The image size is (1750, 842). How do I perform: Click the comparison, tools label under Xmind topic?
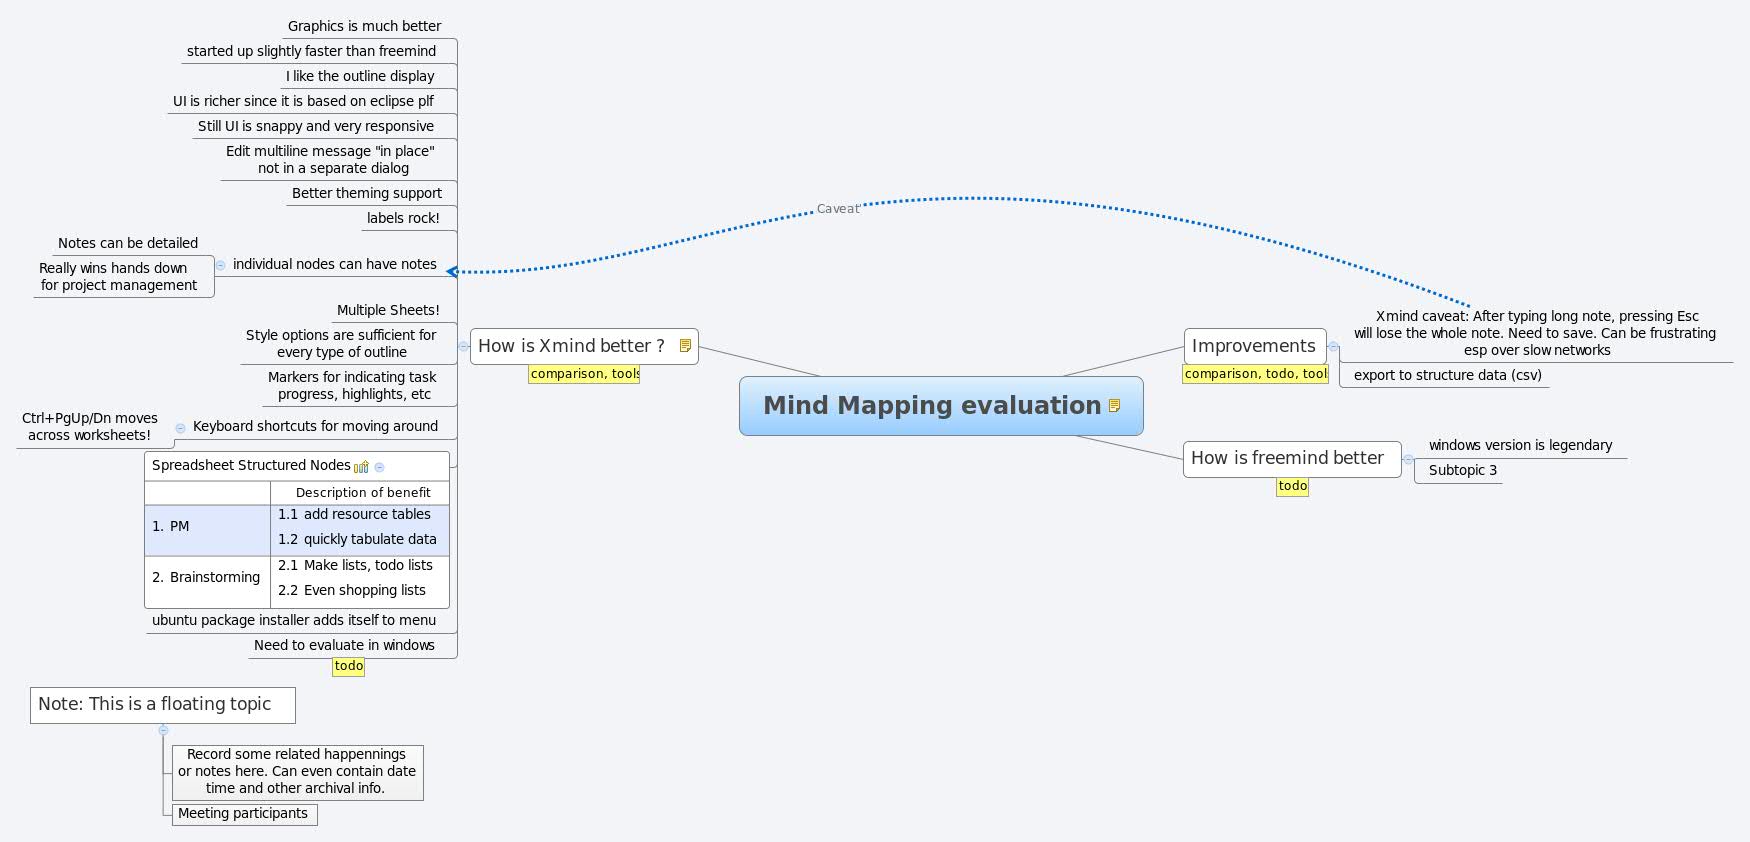(x=584, y=374)
